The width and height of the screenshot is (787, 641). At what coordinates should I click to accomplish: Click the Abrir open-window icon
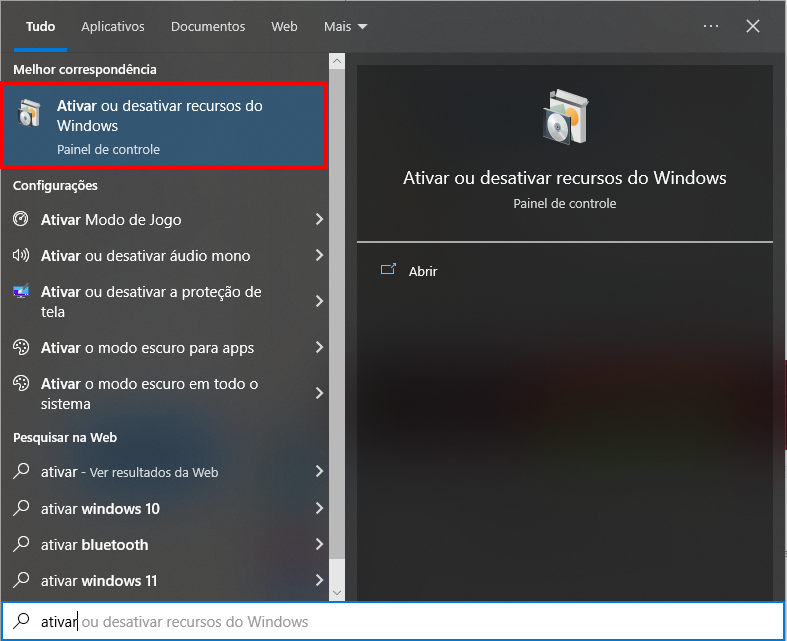point(388,270)
